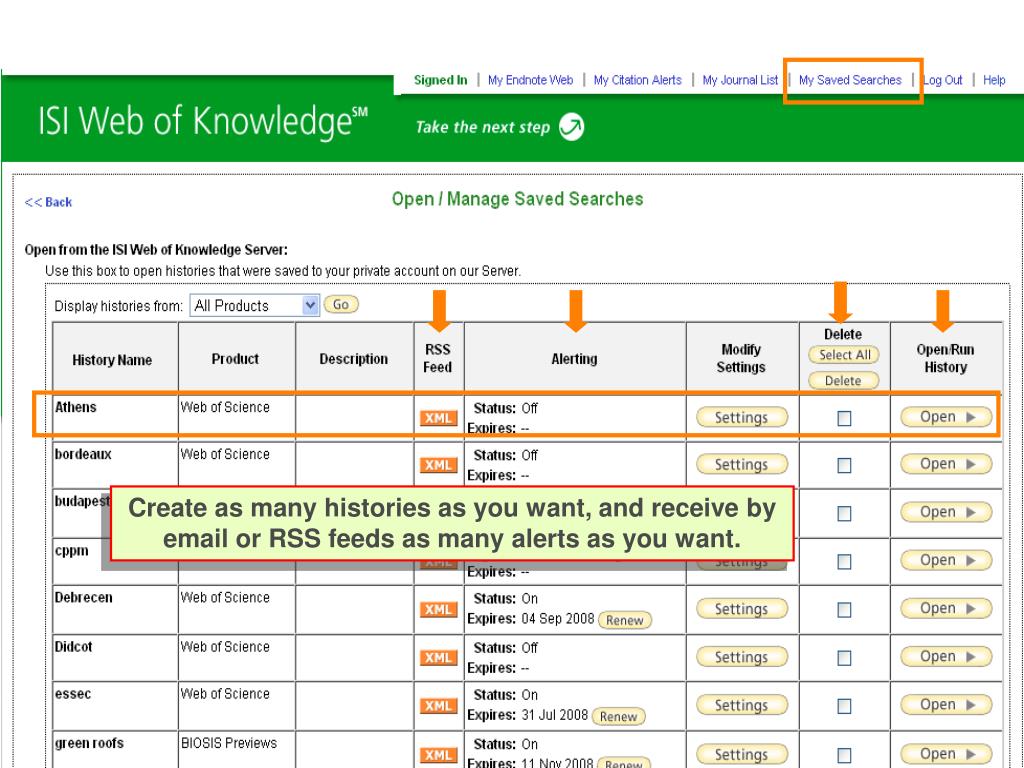This screenshot has width=1024, height=768.
Task: Tick the delete checkbox for Didcot
Action: click(x=844, y=658)
